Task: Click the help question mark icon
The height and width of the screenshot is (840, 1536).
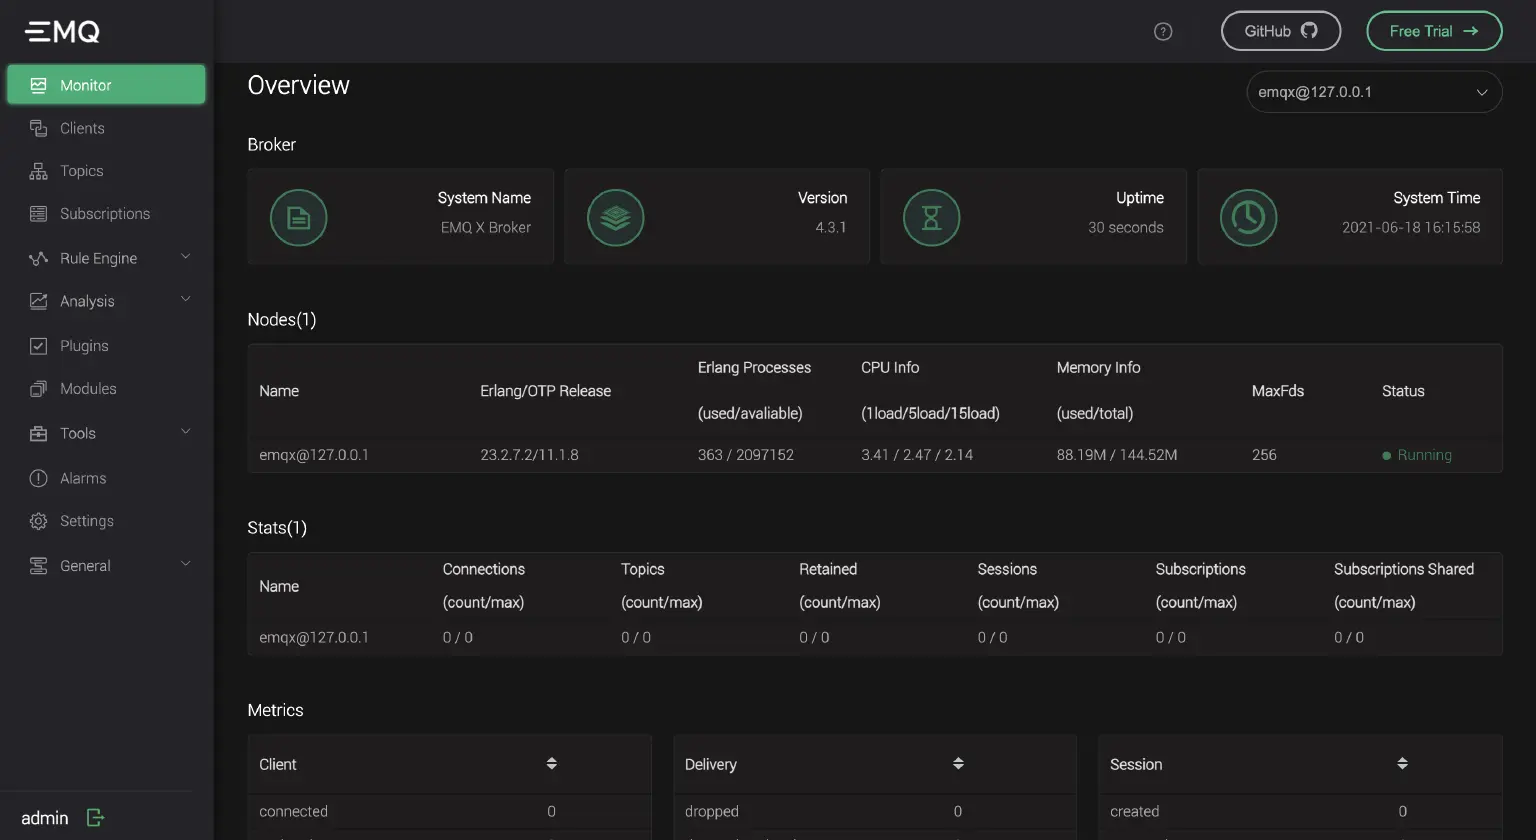Action: (x=1163, y=32)
